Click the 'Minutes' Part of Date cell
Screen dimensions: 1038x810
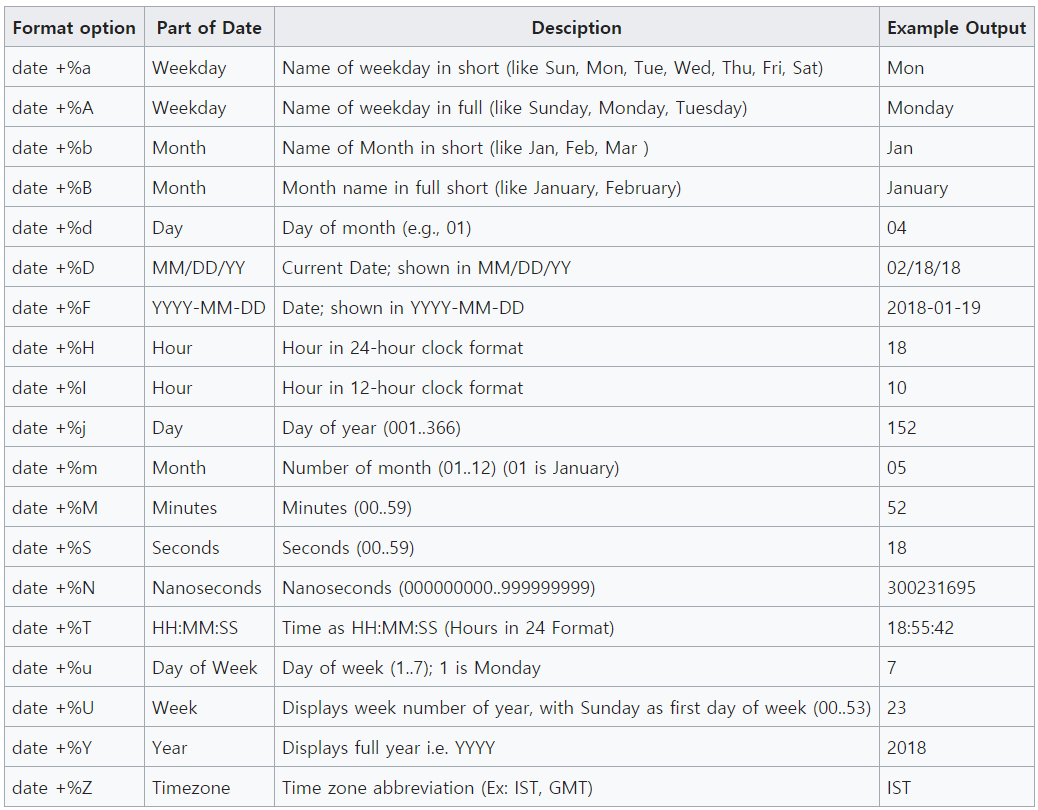(209, 508)
